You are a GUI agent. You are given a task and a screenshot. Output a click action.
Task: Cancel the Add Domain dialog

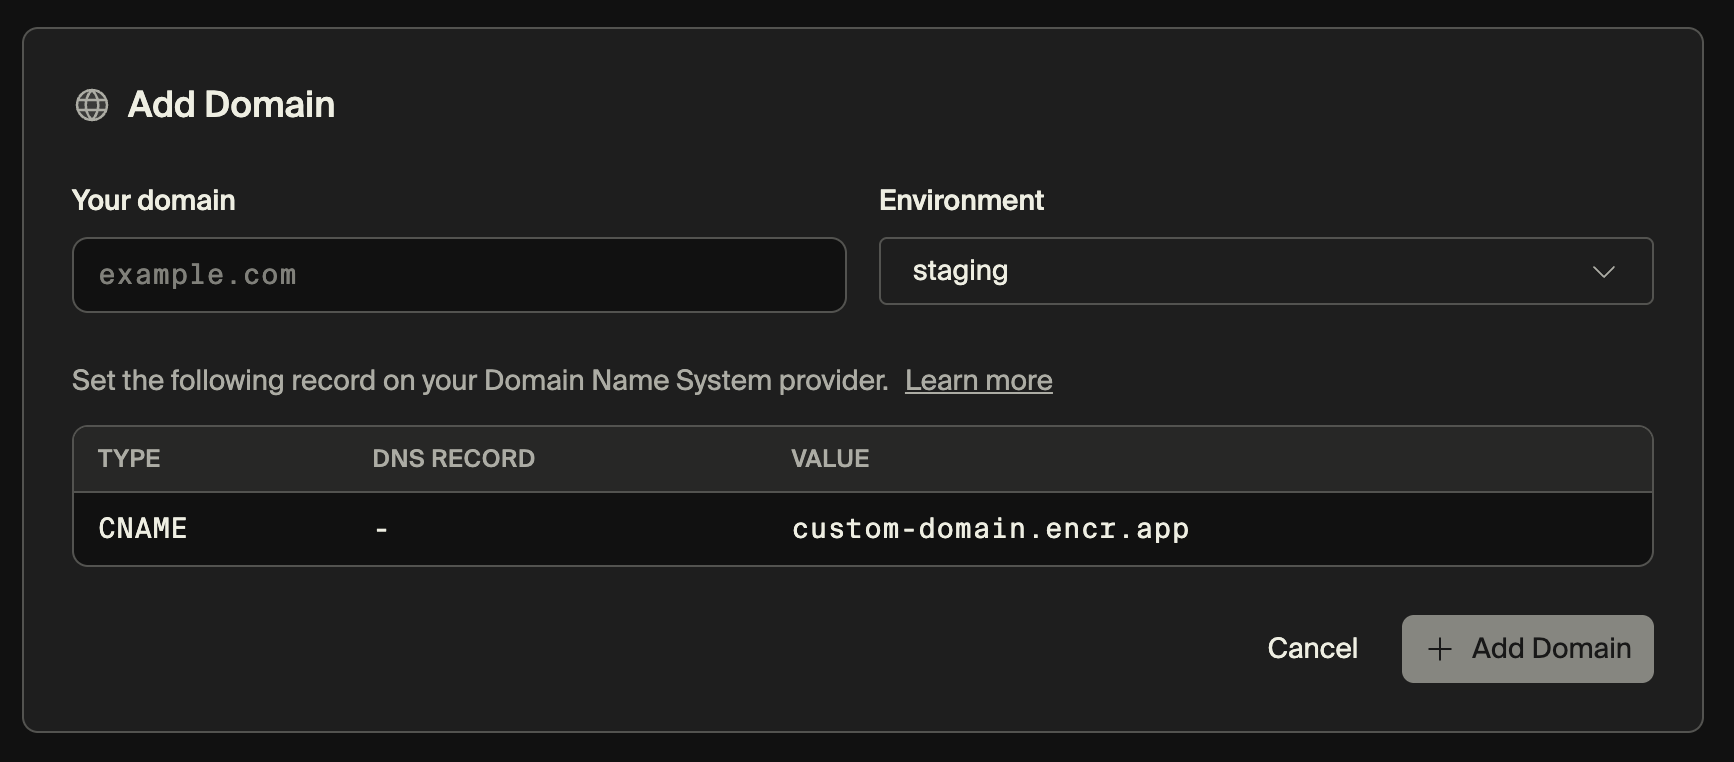click(1313, 649)
